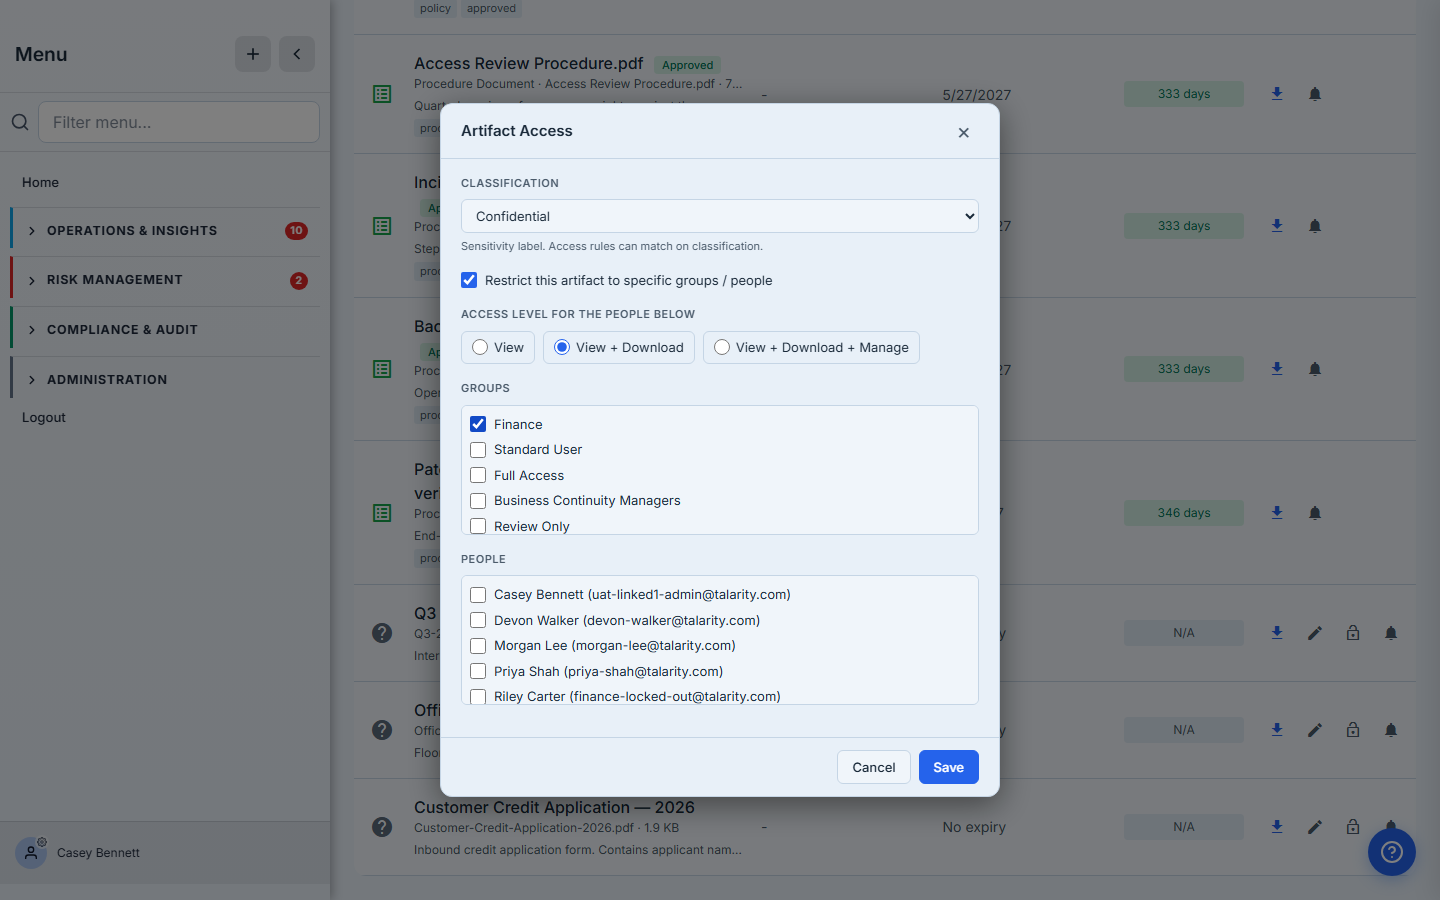
Task: Click the approved tag chip
Action: (x=491, y=8)
